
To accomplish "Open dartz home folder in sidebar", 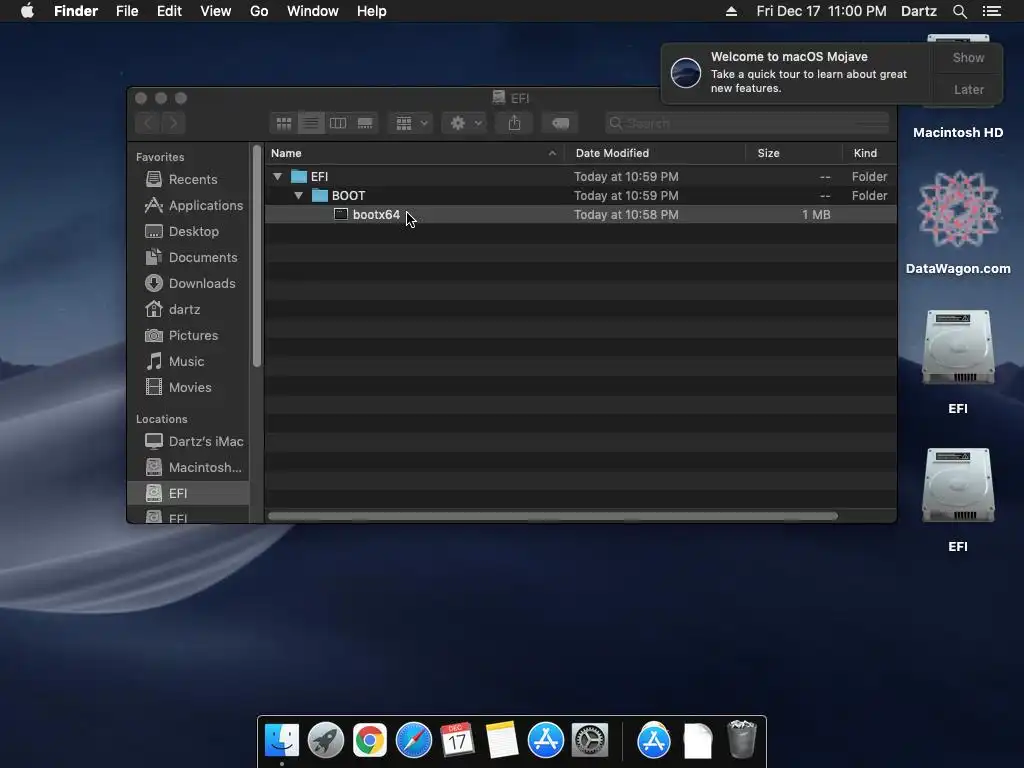I will click(x=189, y=310).
